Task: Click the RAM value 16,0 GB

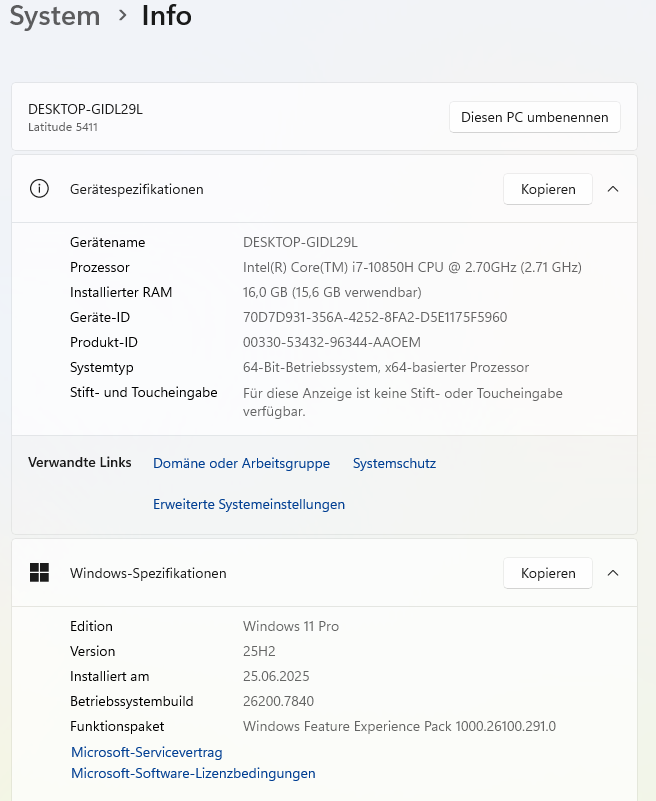Action: pos(332,292)
